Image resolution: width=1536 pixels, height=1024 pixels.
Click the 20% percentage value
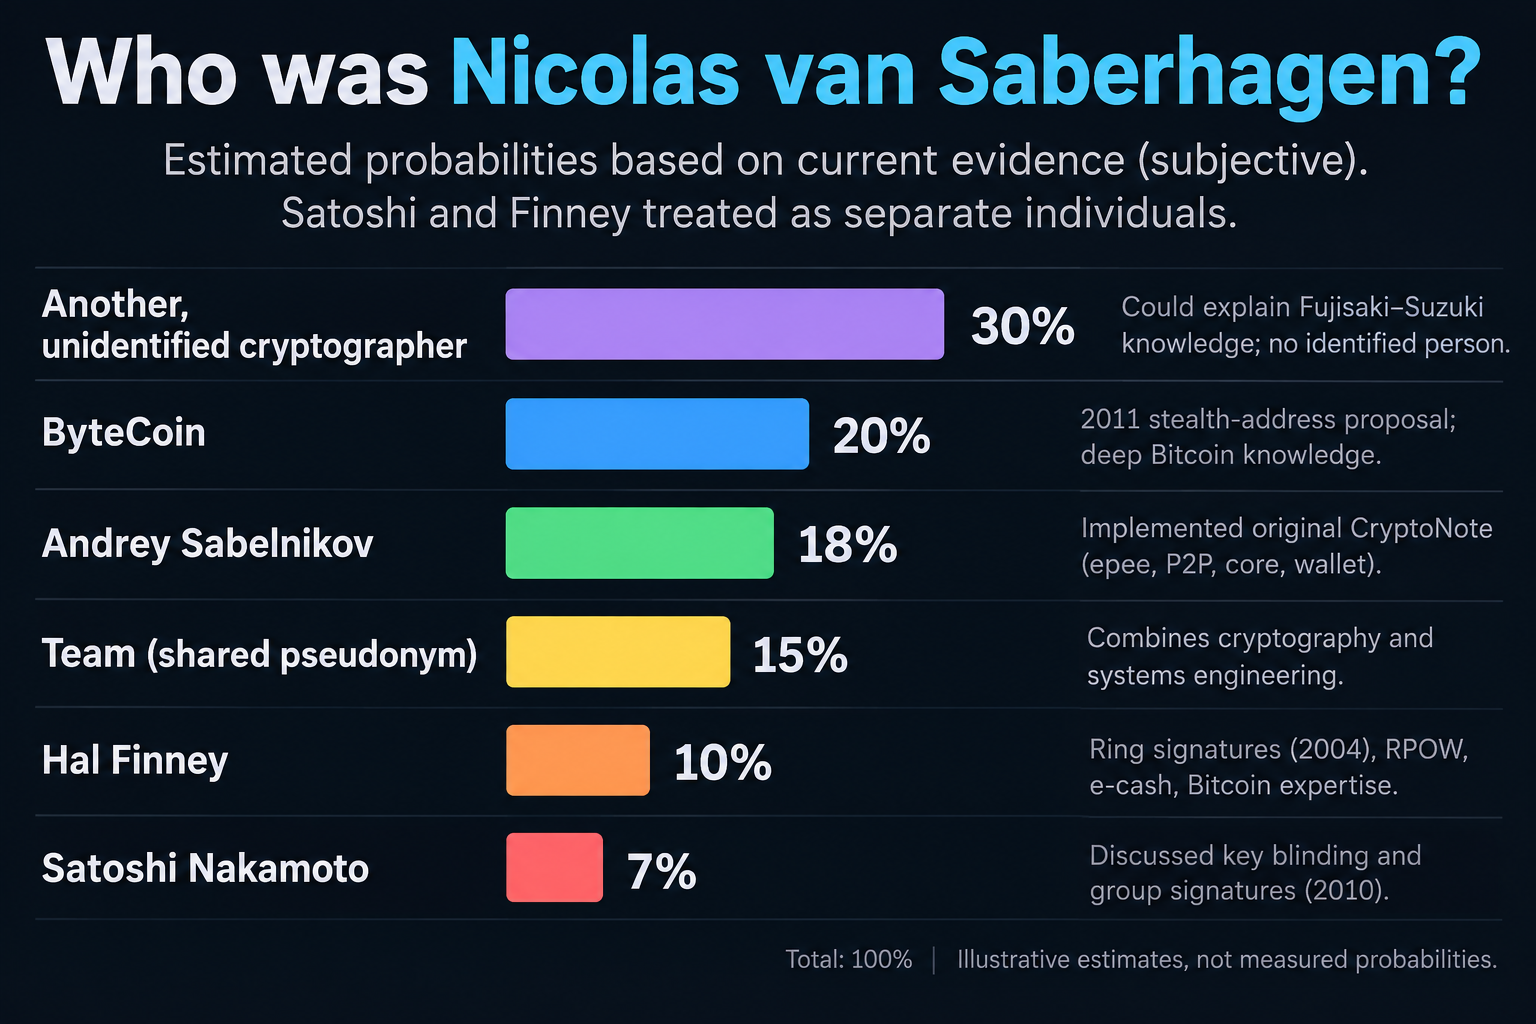coord(881,436)
